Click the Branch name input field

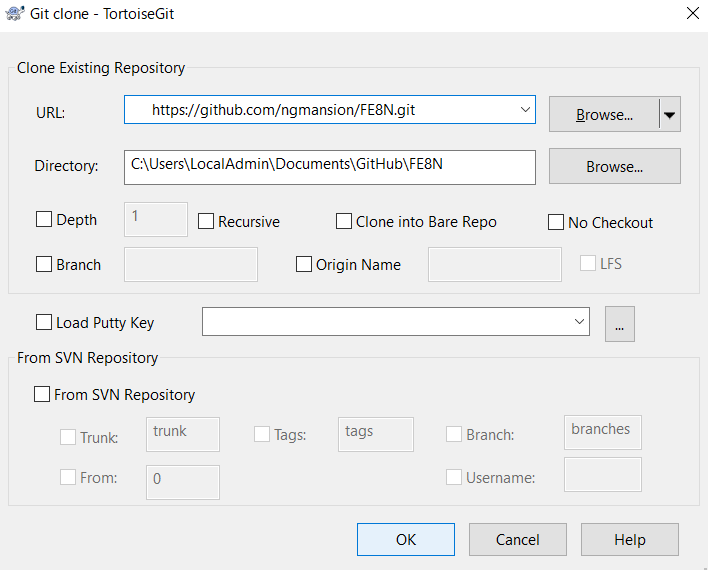click(191, 264)
